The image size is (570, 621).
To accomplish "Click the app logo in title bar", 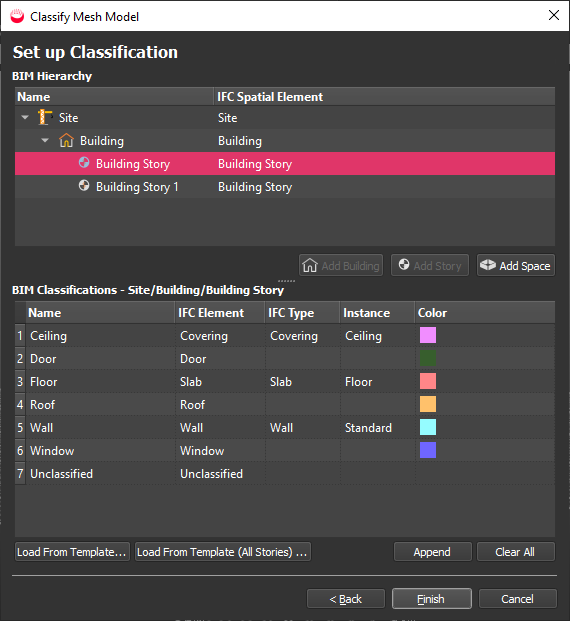I will 17,16.
